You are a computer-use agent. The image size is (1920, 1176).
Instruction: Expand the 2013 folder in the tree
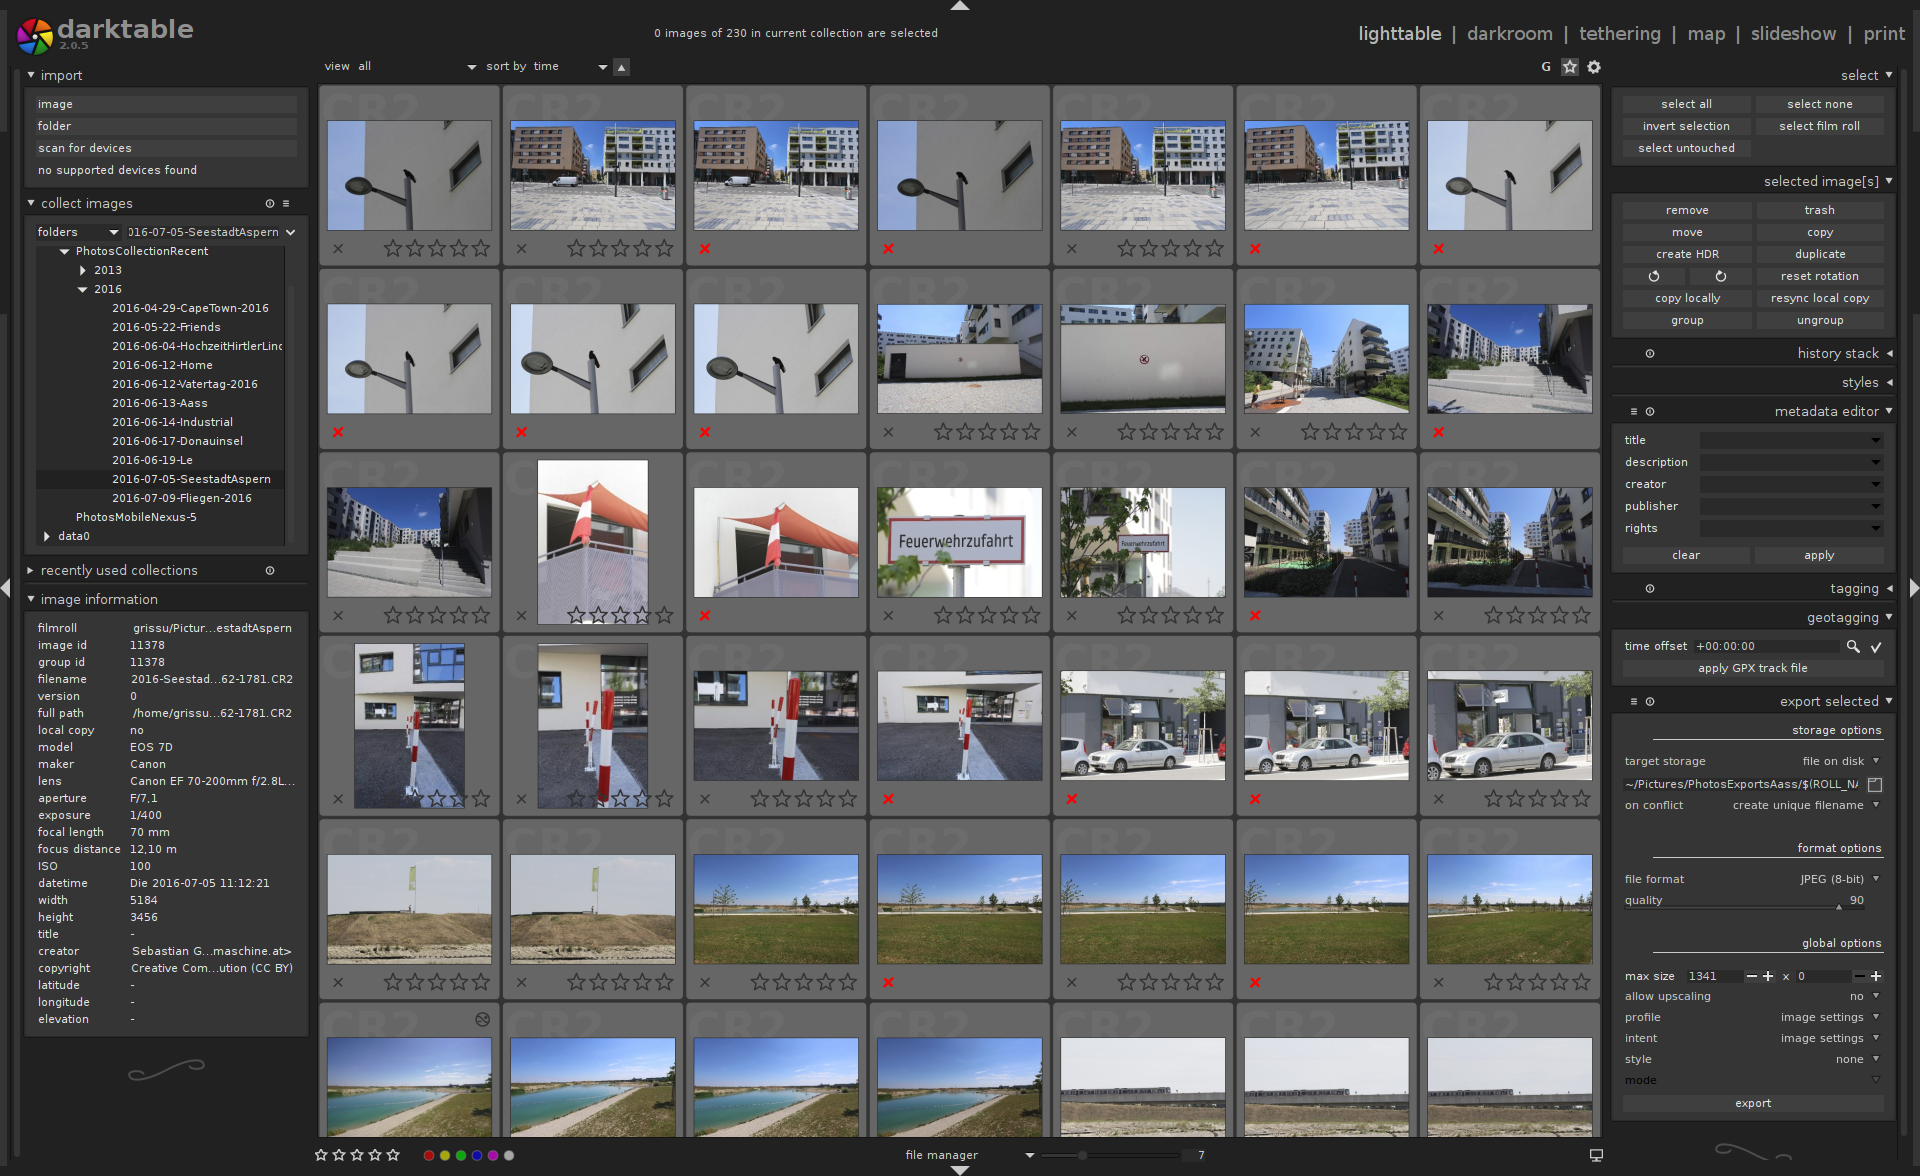point(82,271)
